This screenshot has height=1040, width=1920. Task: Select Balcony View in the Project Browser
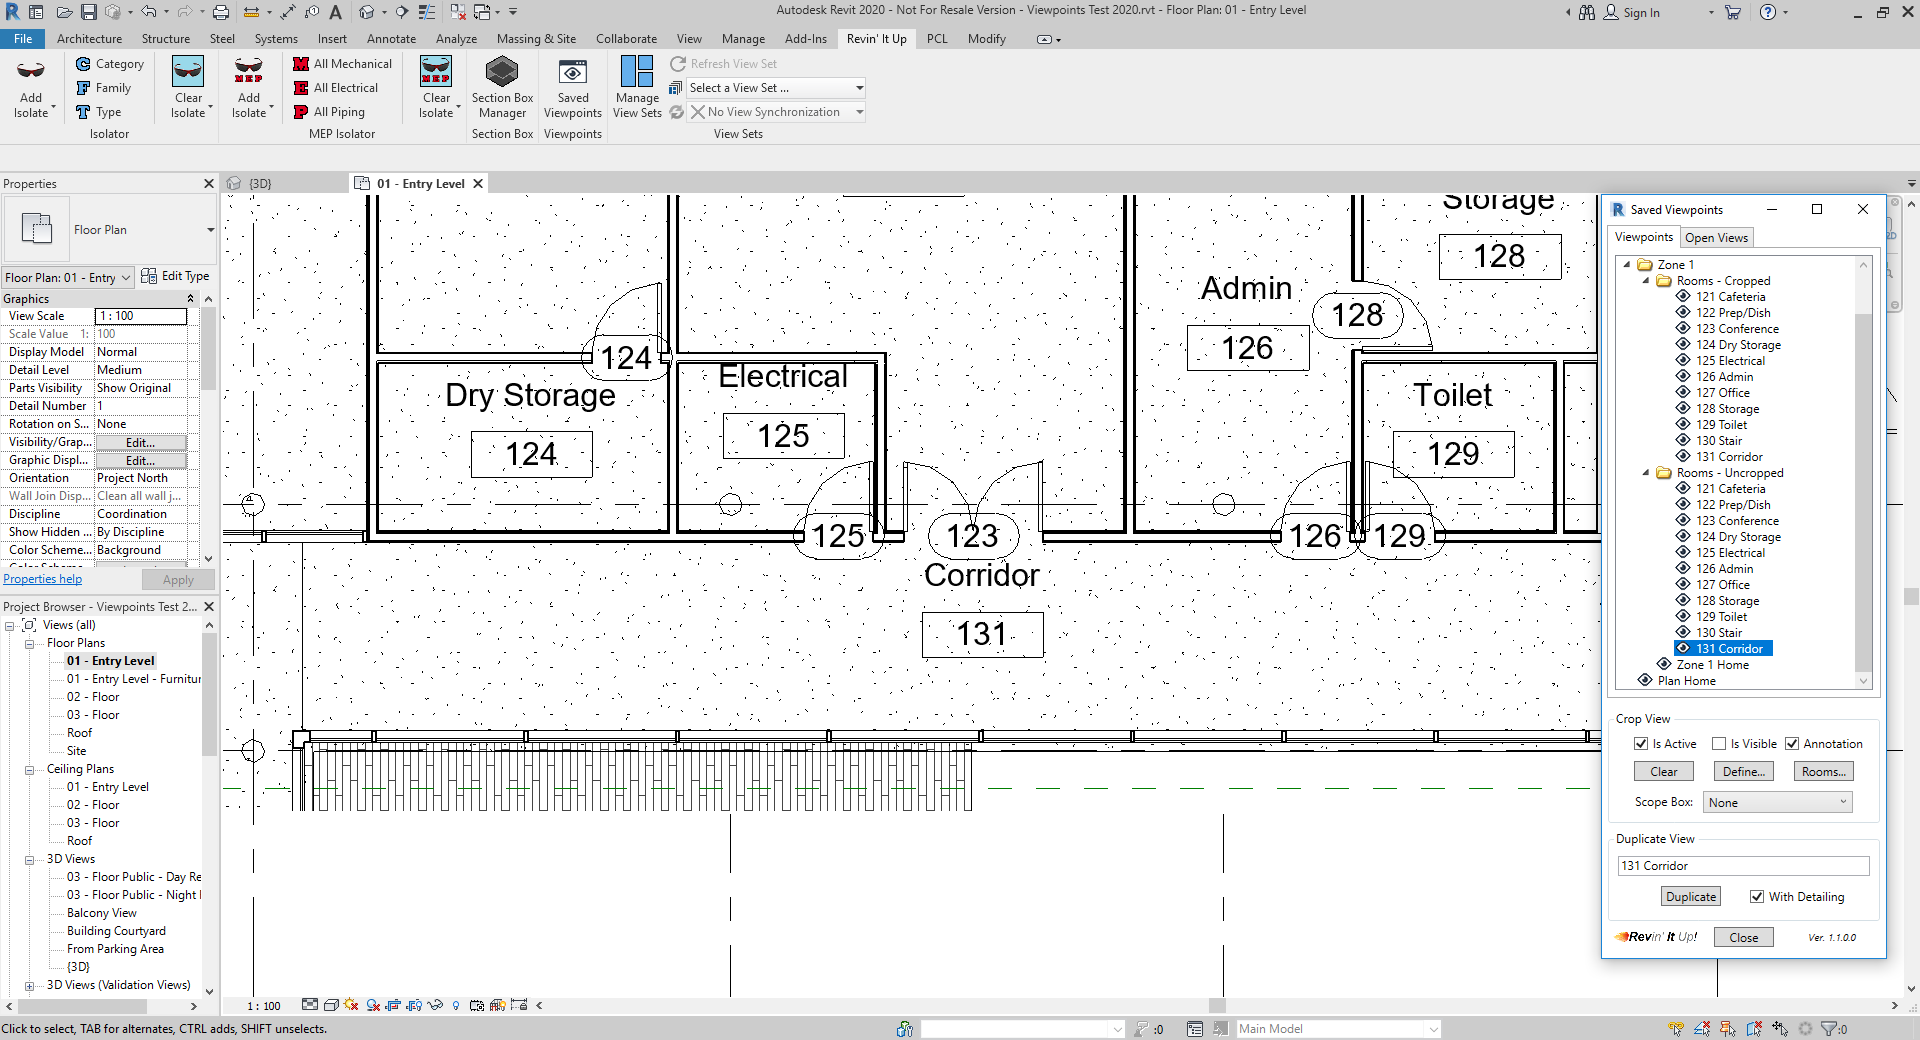coord(102,913)
